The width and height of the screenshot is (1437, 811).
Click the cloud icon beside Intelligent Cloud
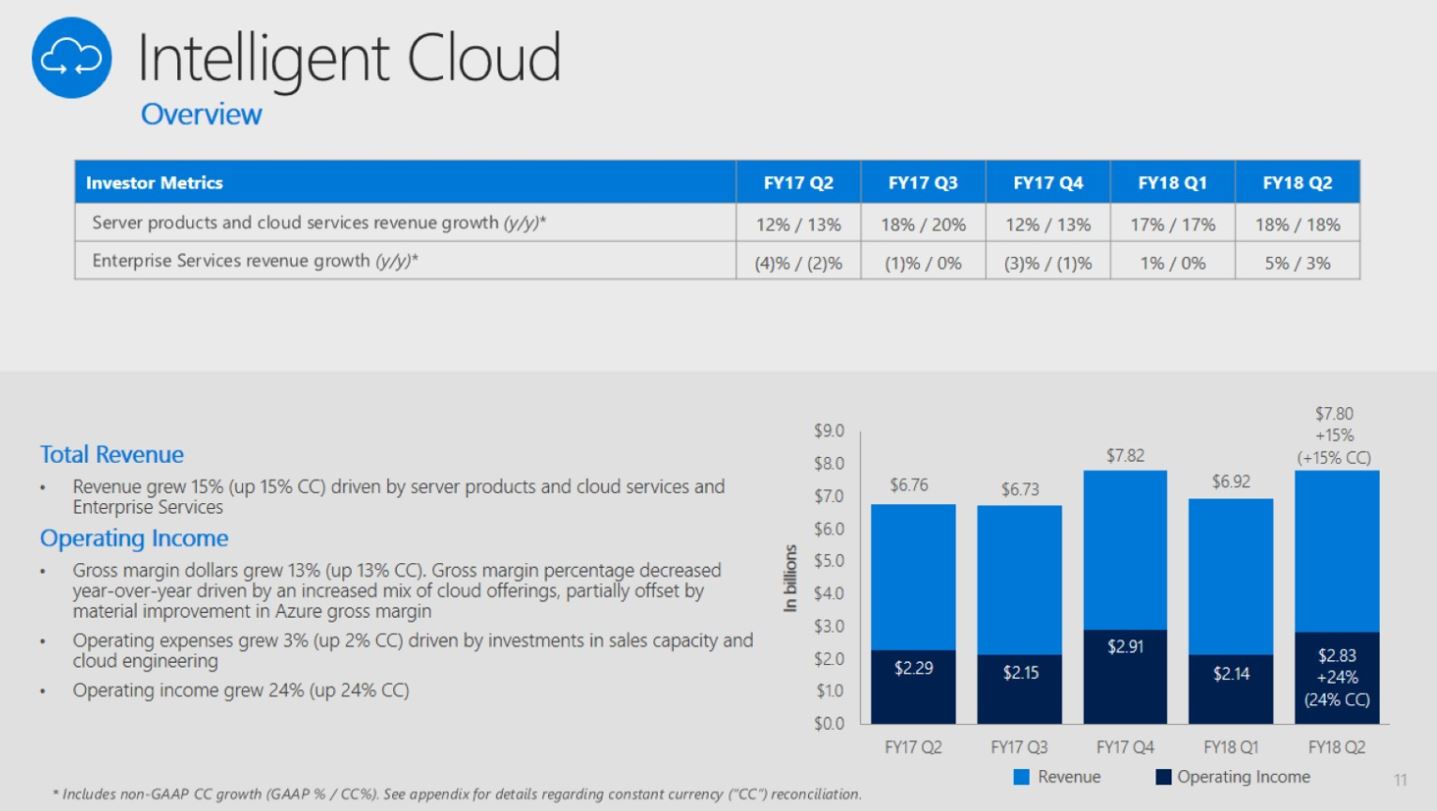click(x=74, y=60)
